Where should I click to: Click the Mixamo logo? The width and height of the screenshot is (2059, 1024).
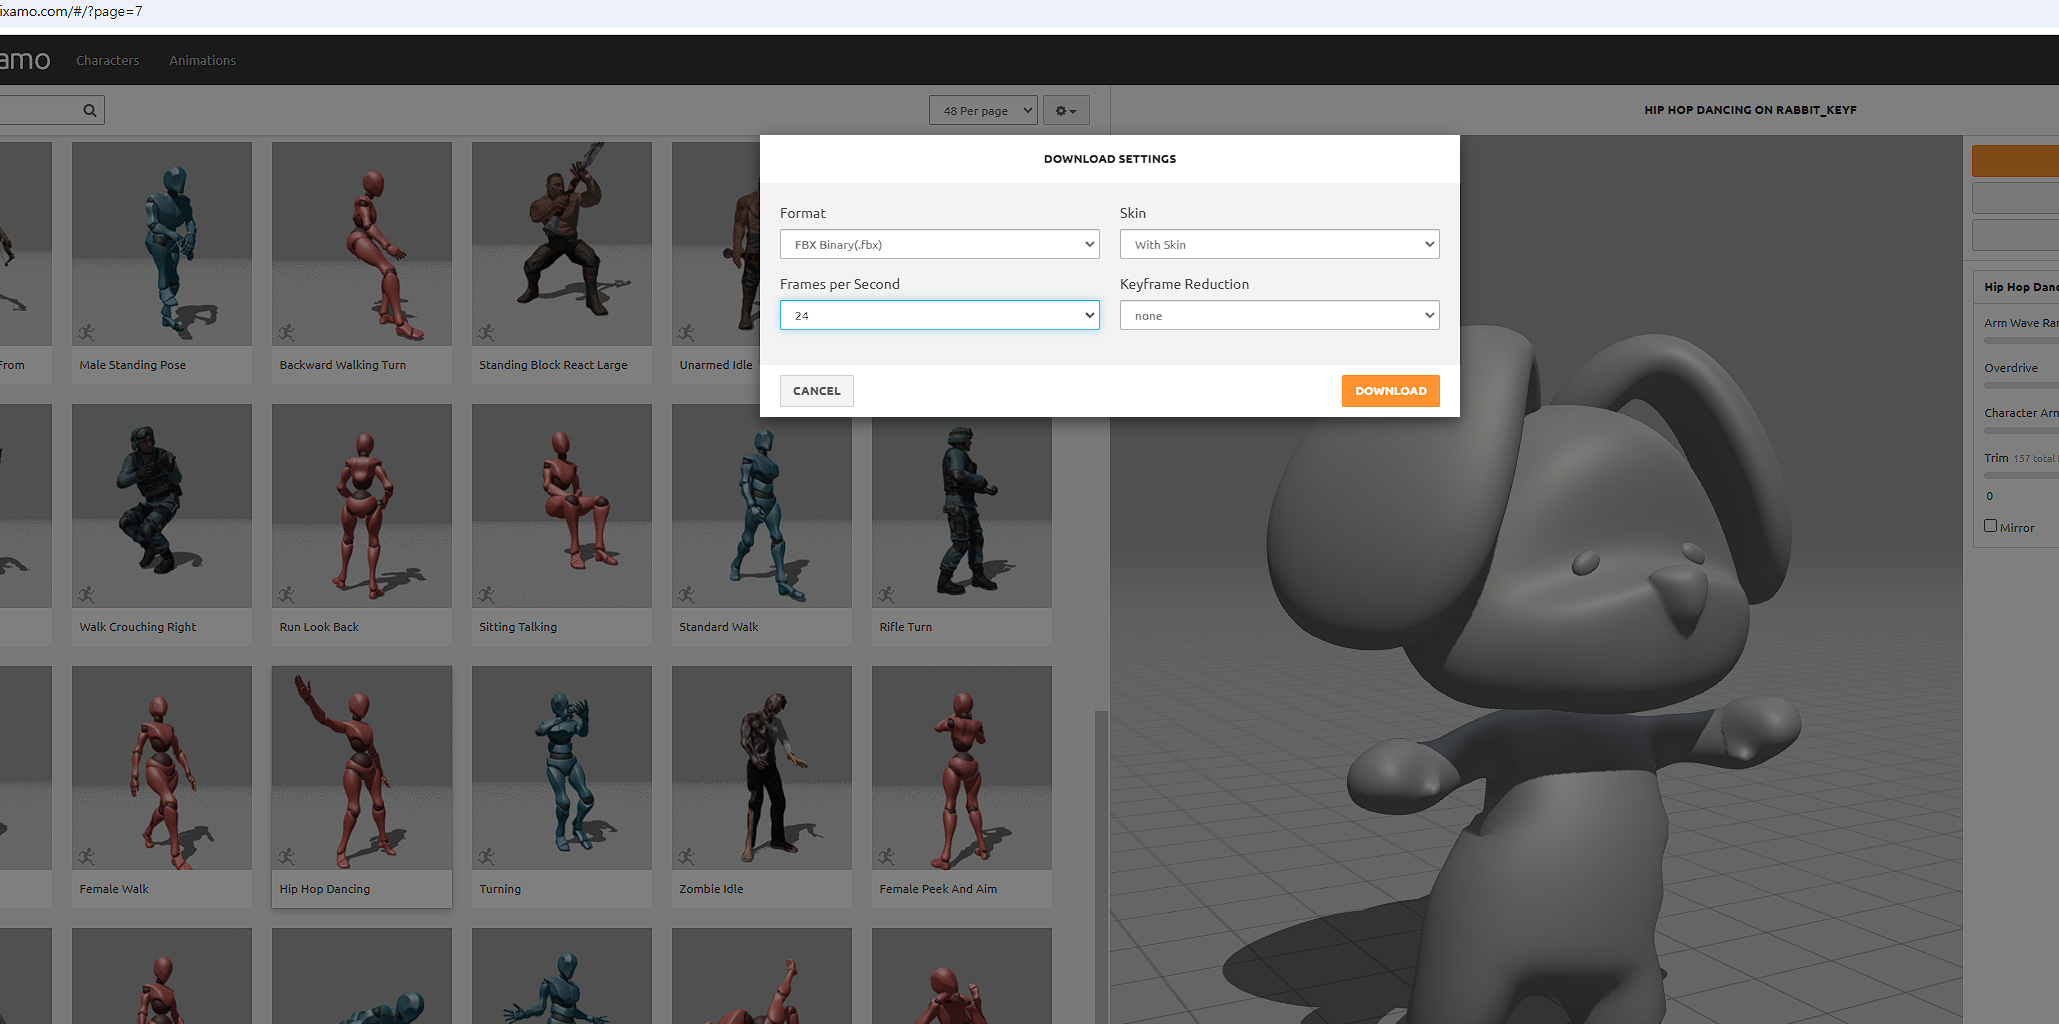(x=25, y=60)
